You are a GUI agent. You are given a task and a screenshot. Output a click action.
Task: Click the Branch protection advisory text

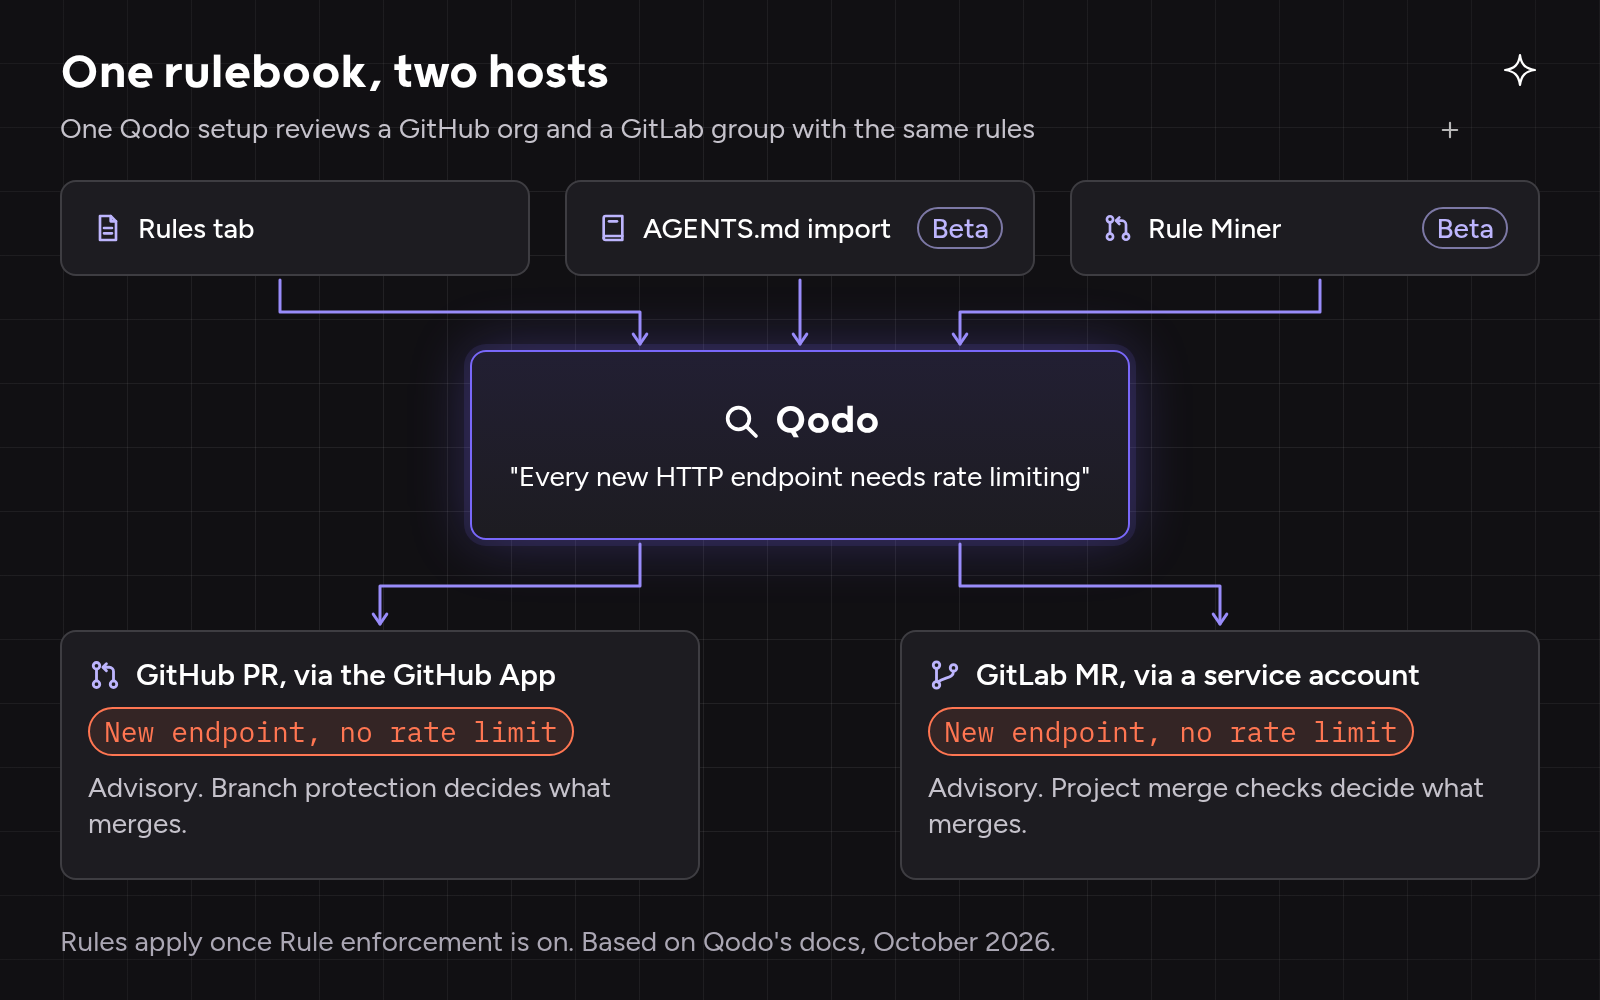coord(349,806)
